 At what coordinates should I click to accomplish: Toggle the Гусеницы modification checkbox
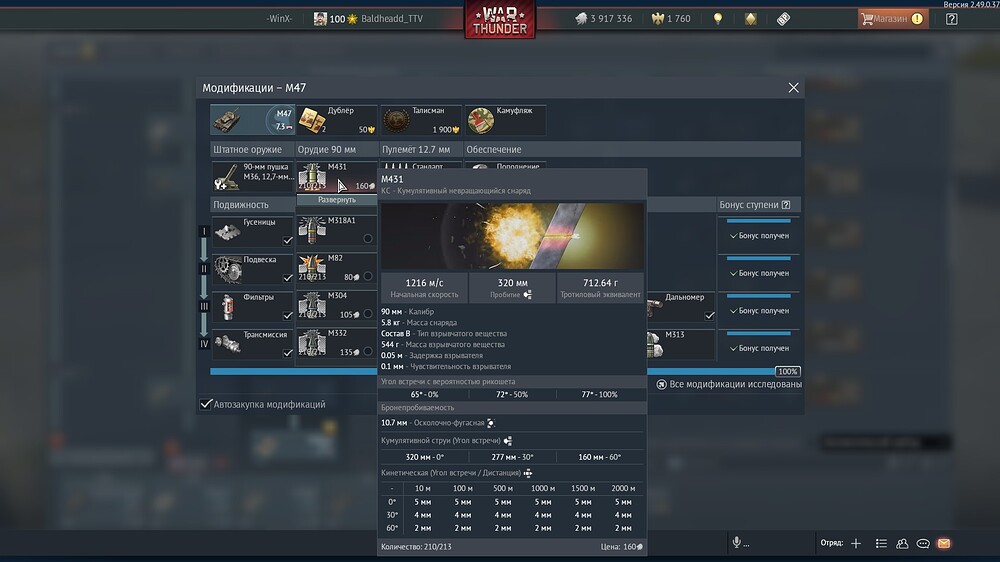click(x=287, y=241)
